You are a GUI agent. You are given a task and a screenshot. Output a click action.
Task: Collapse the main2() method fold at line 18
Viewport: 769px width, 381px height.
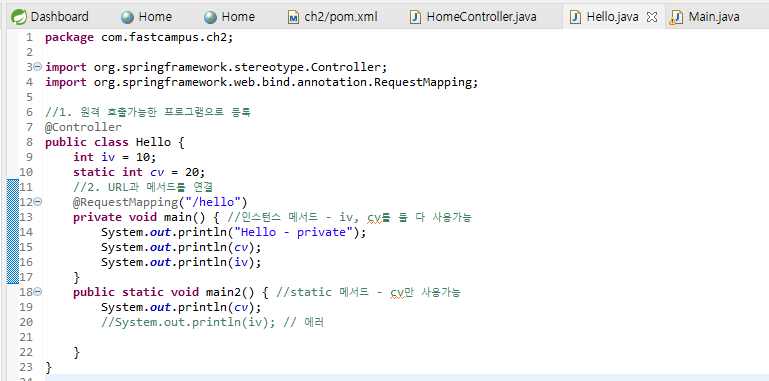click(x=38, y=292)
